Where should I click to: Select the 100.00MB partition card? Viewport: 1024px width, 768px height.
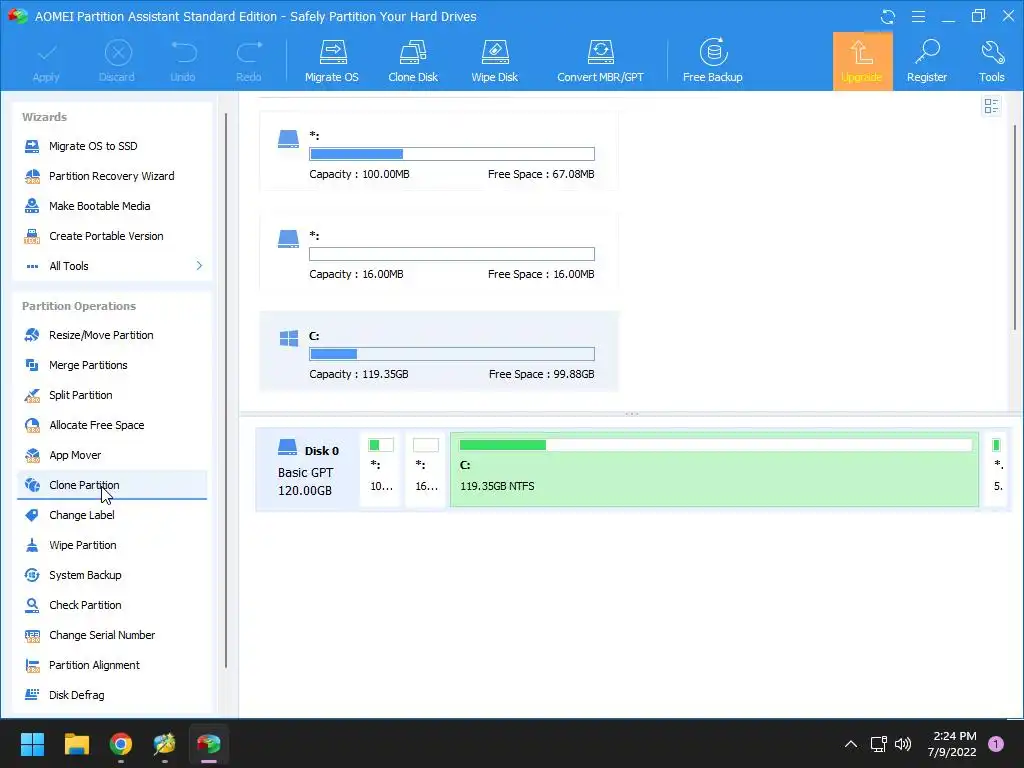click(439, 152)
